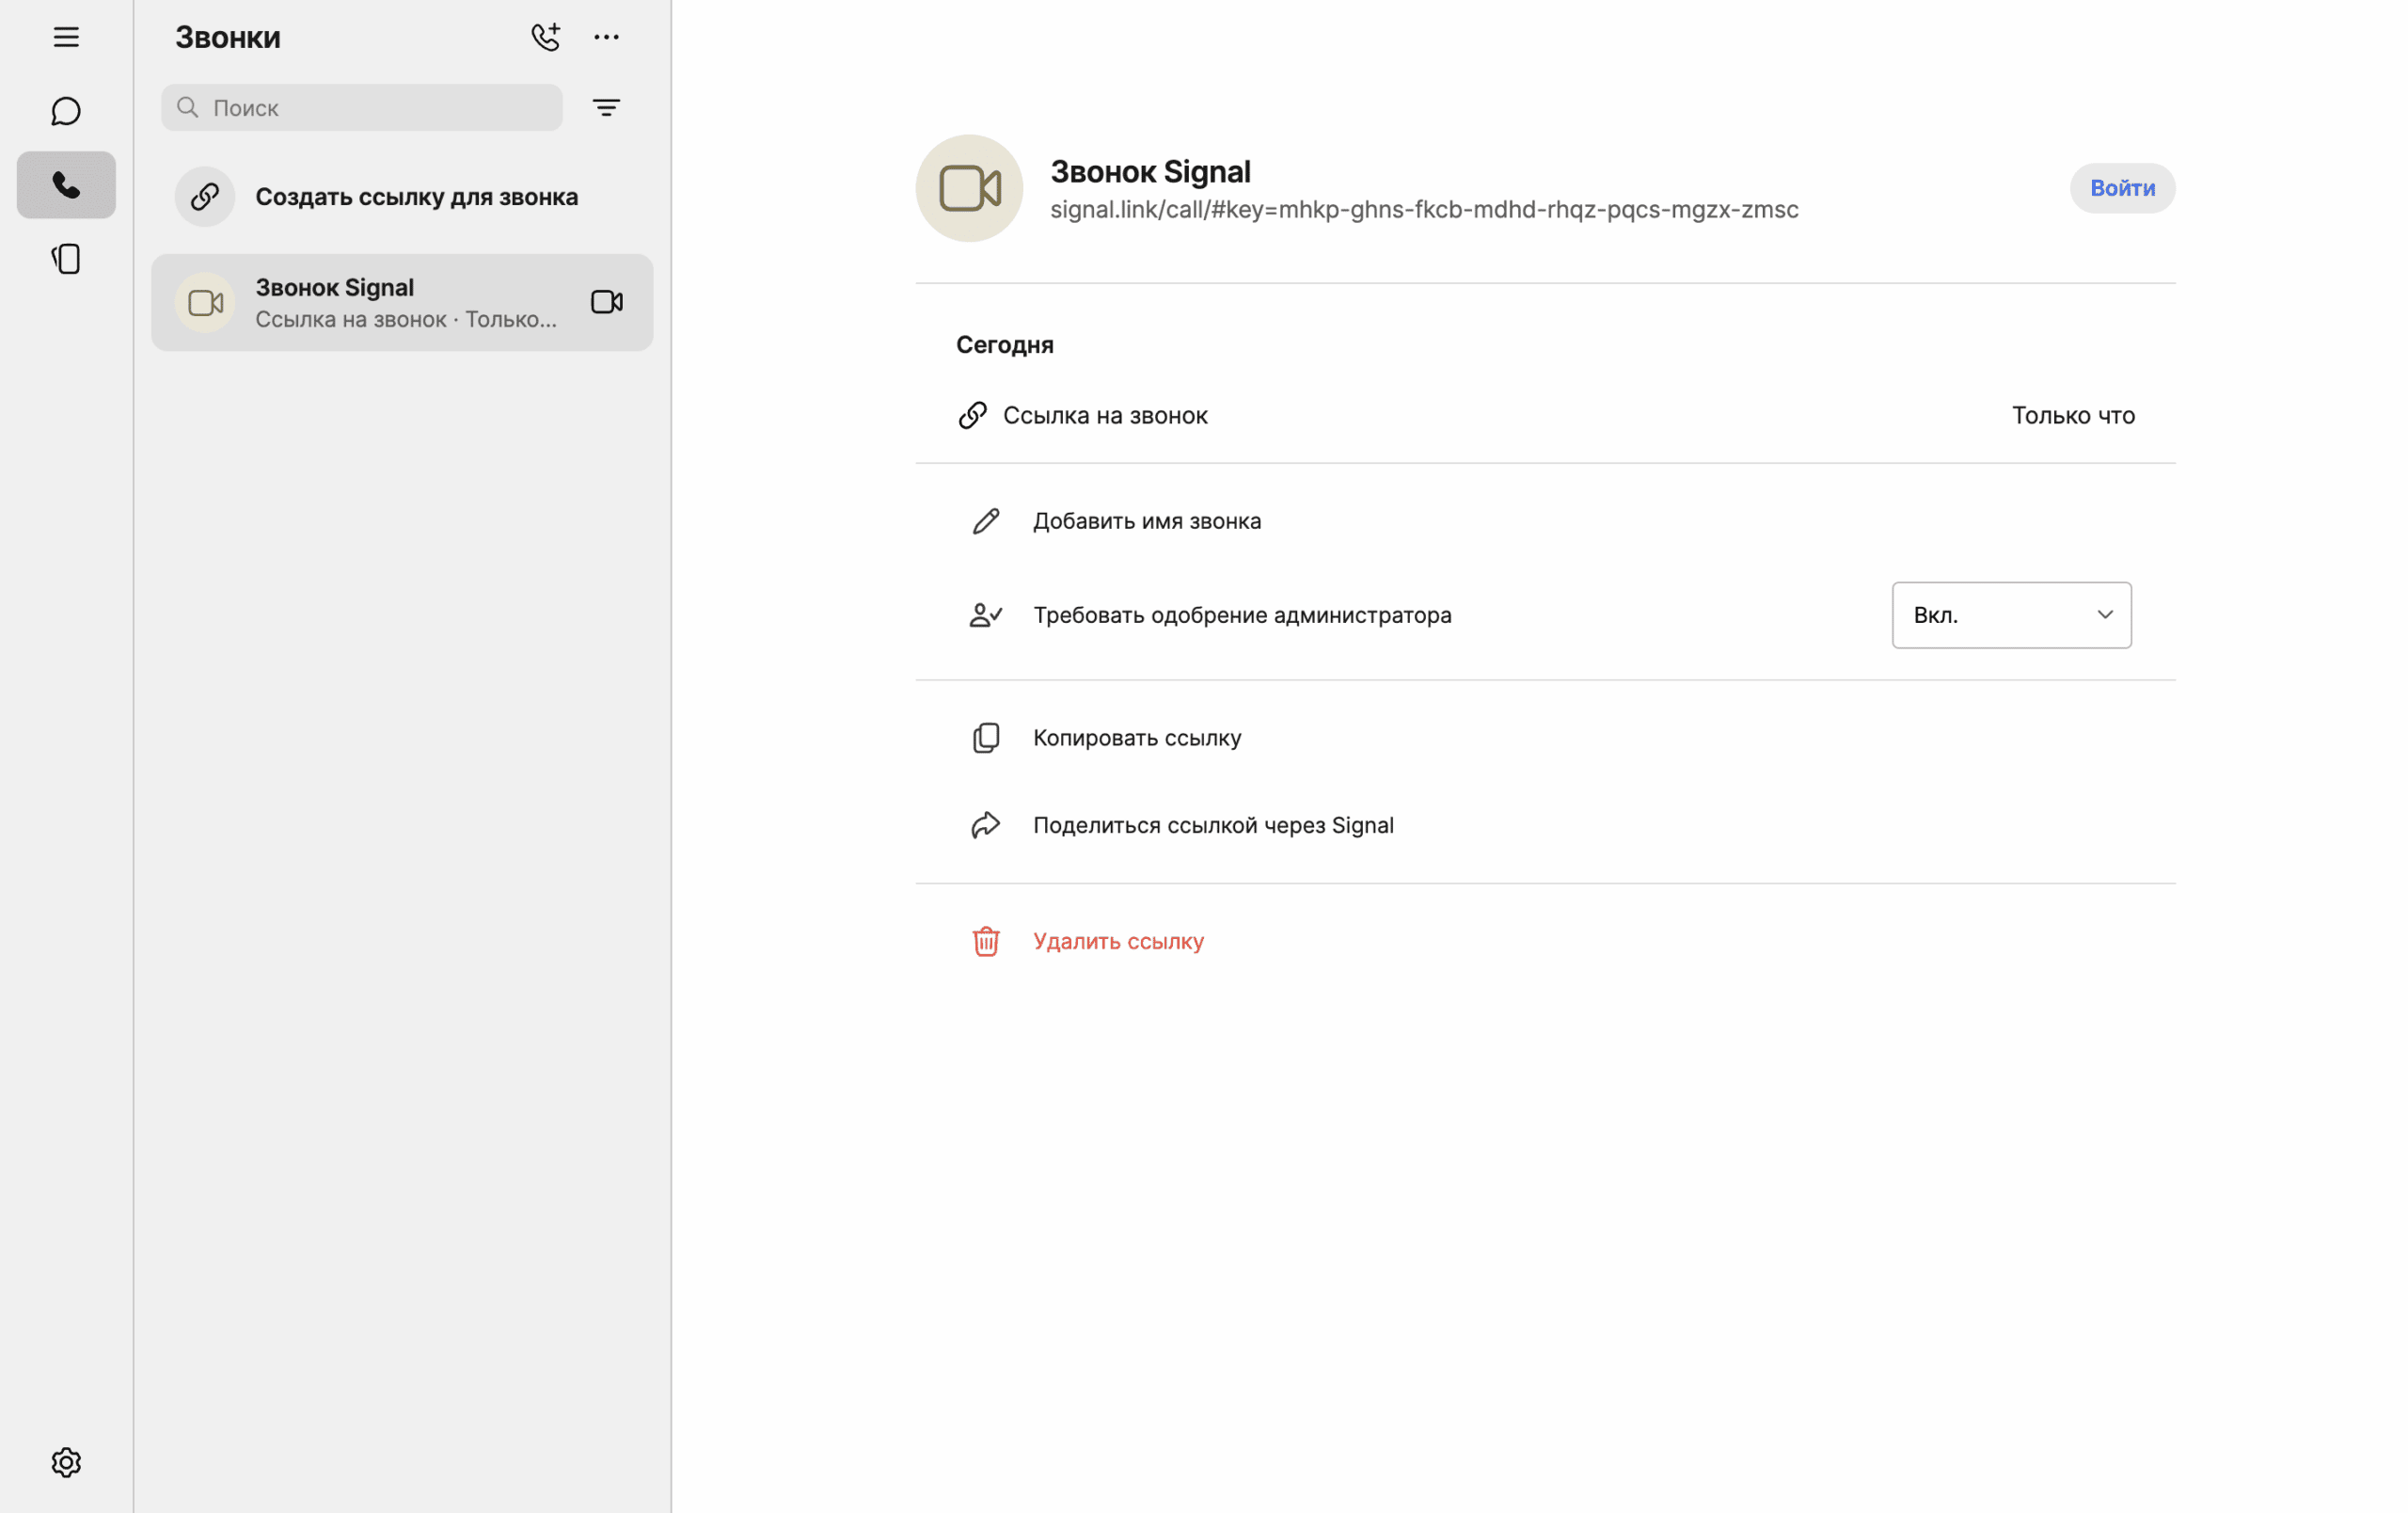2408x1513 pixels.
Task: Click the Войти join button
Action: pos(2122,188)
